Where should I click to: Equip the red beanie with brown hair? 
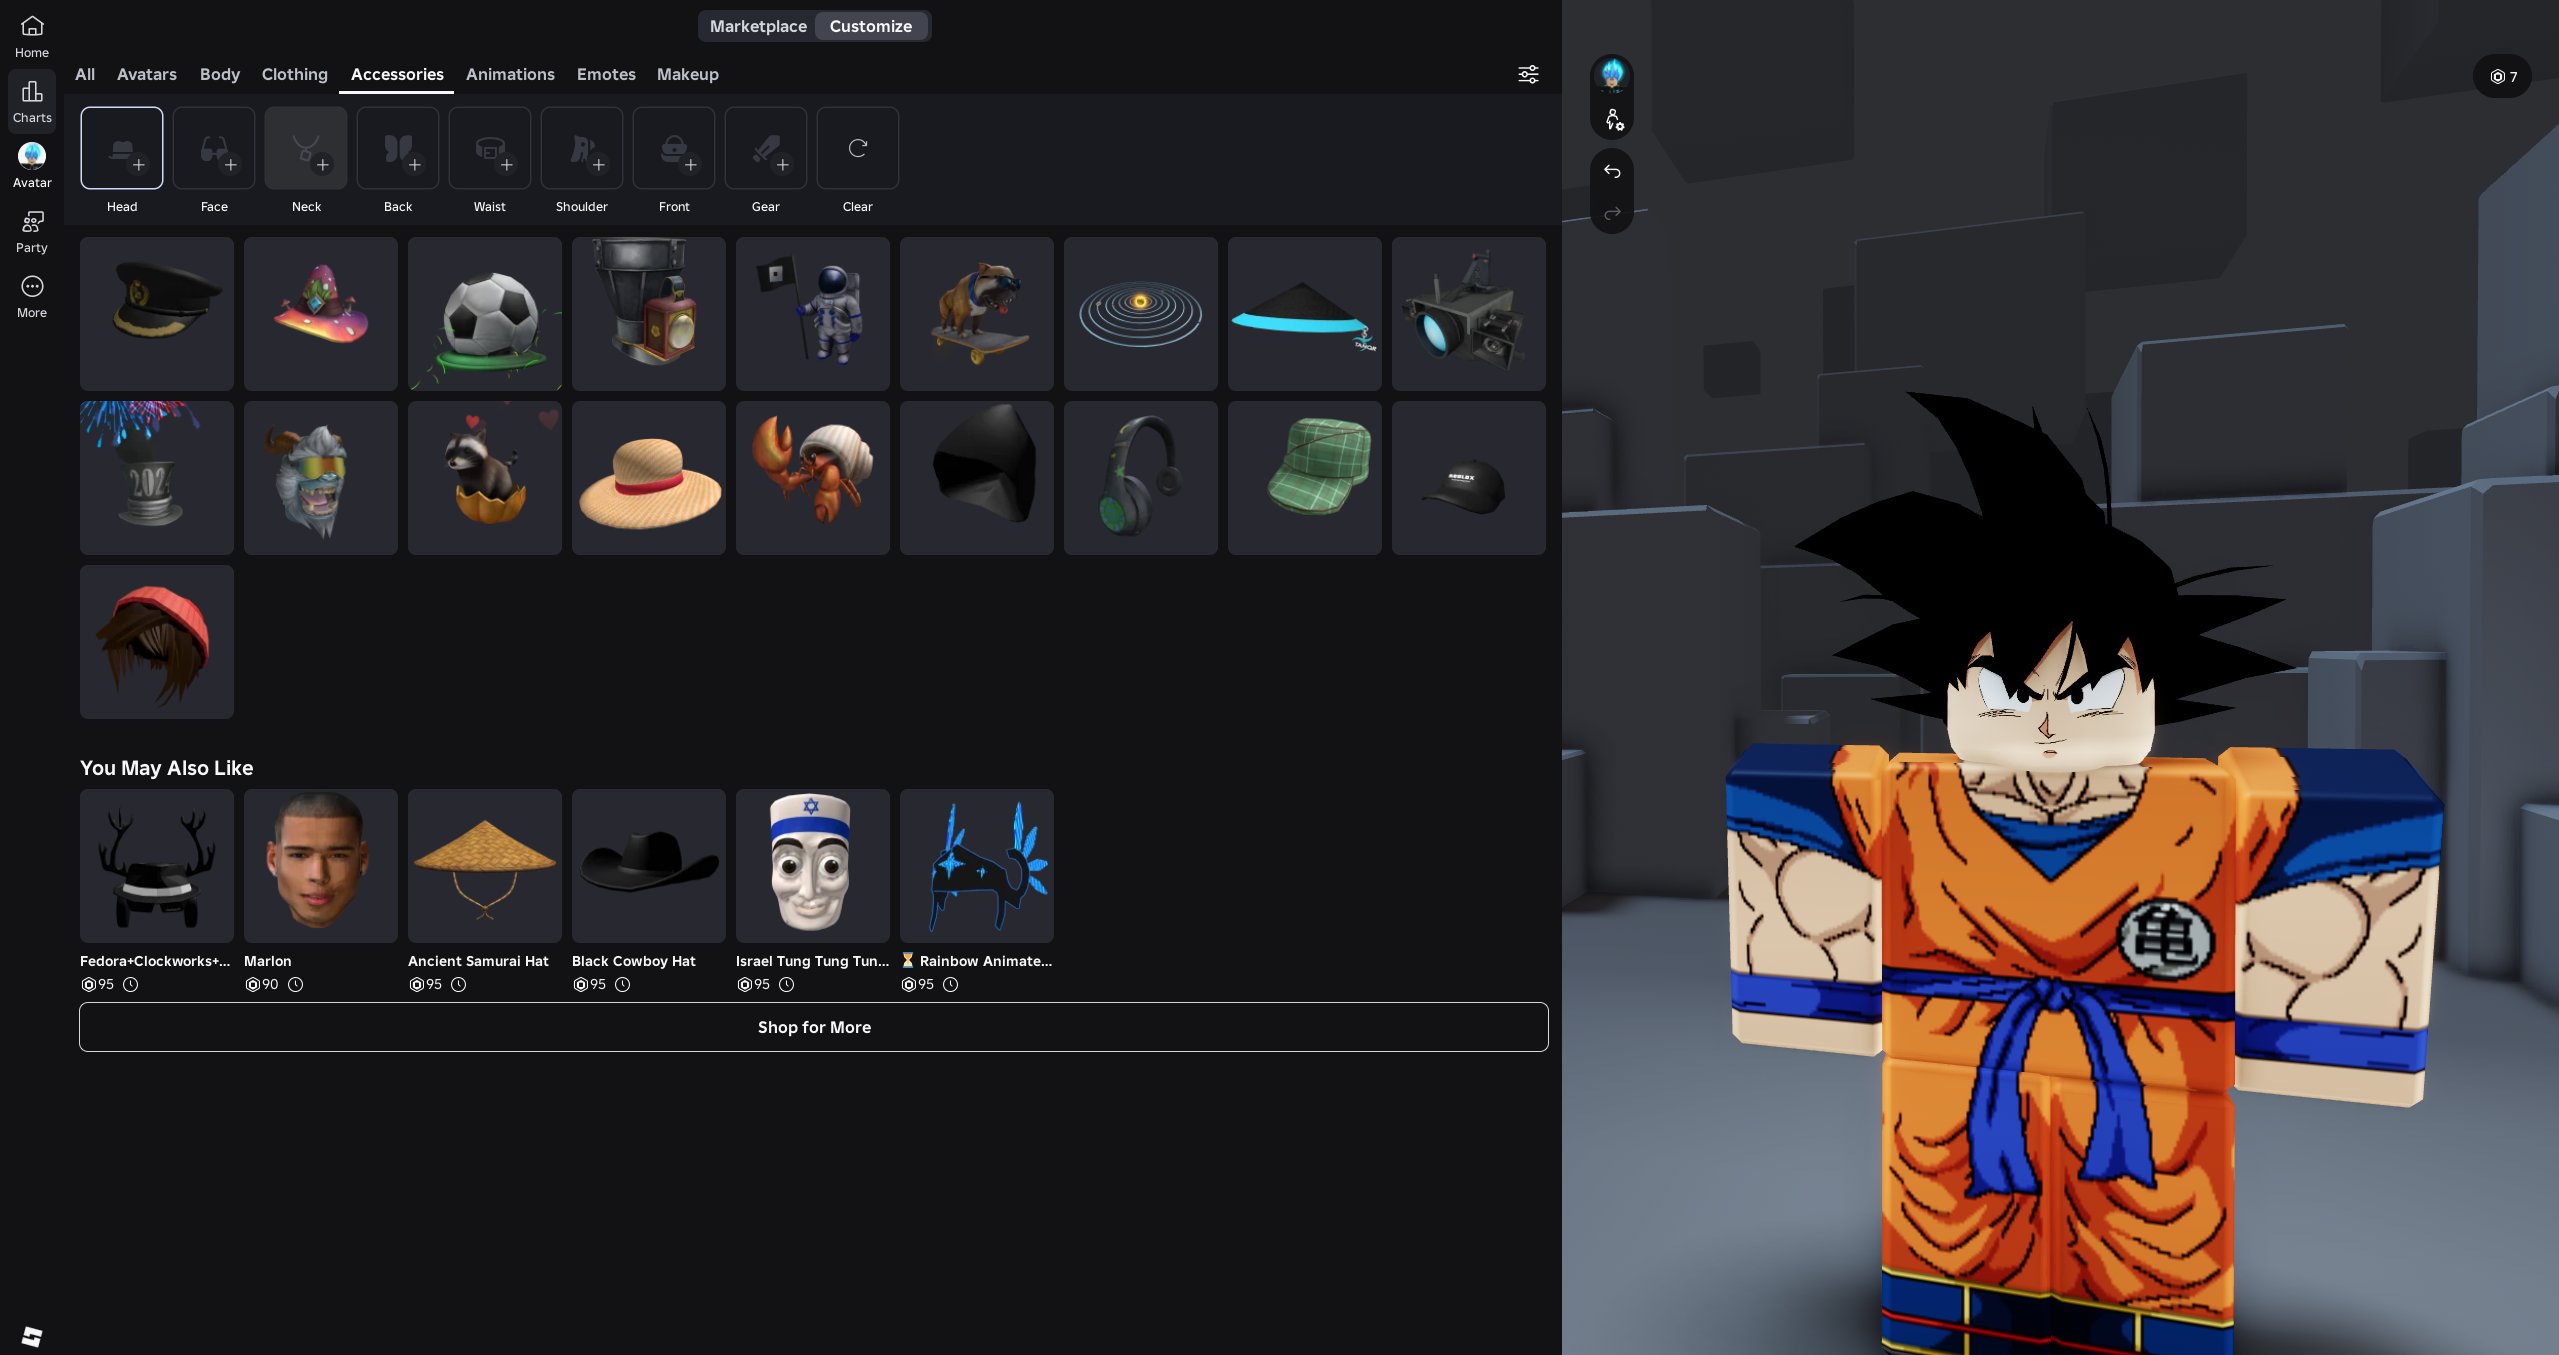click(157, 642)
